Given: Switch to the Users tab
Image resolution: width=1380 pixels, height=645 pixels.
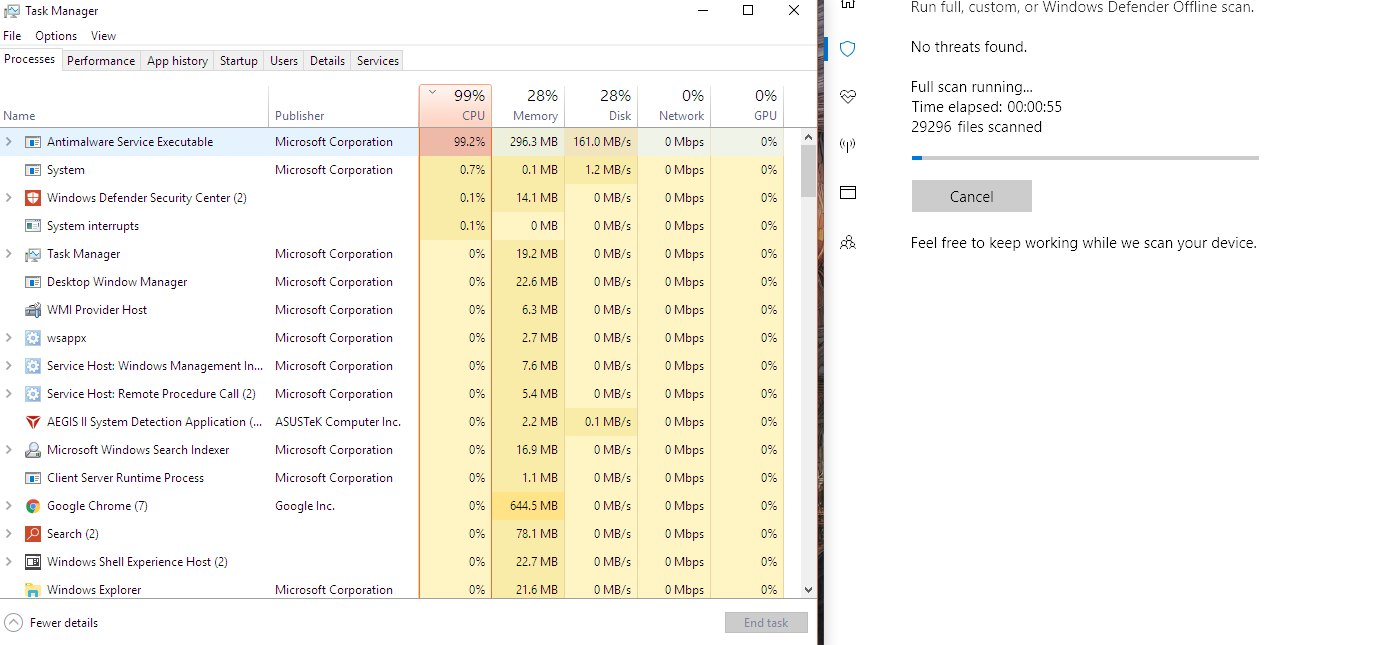Looking at the screenshot, I should [x=284, y=61].
